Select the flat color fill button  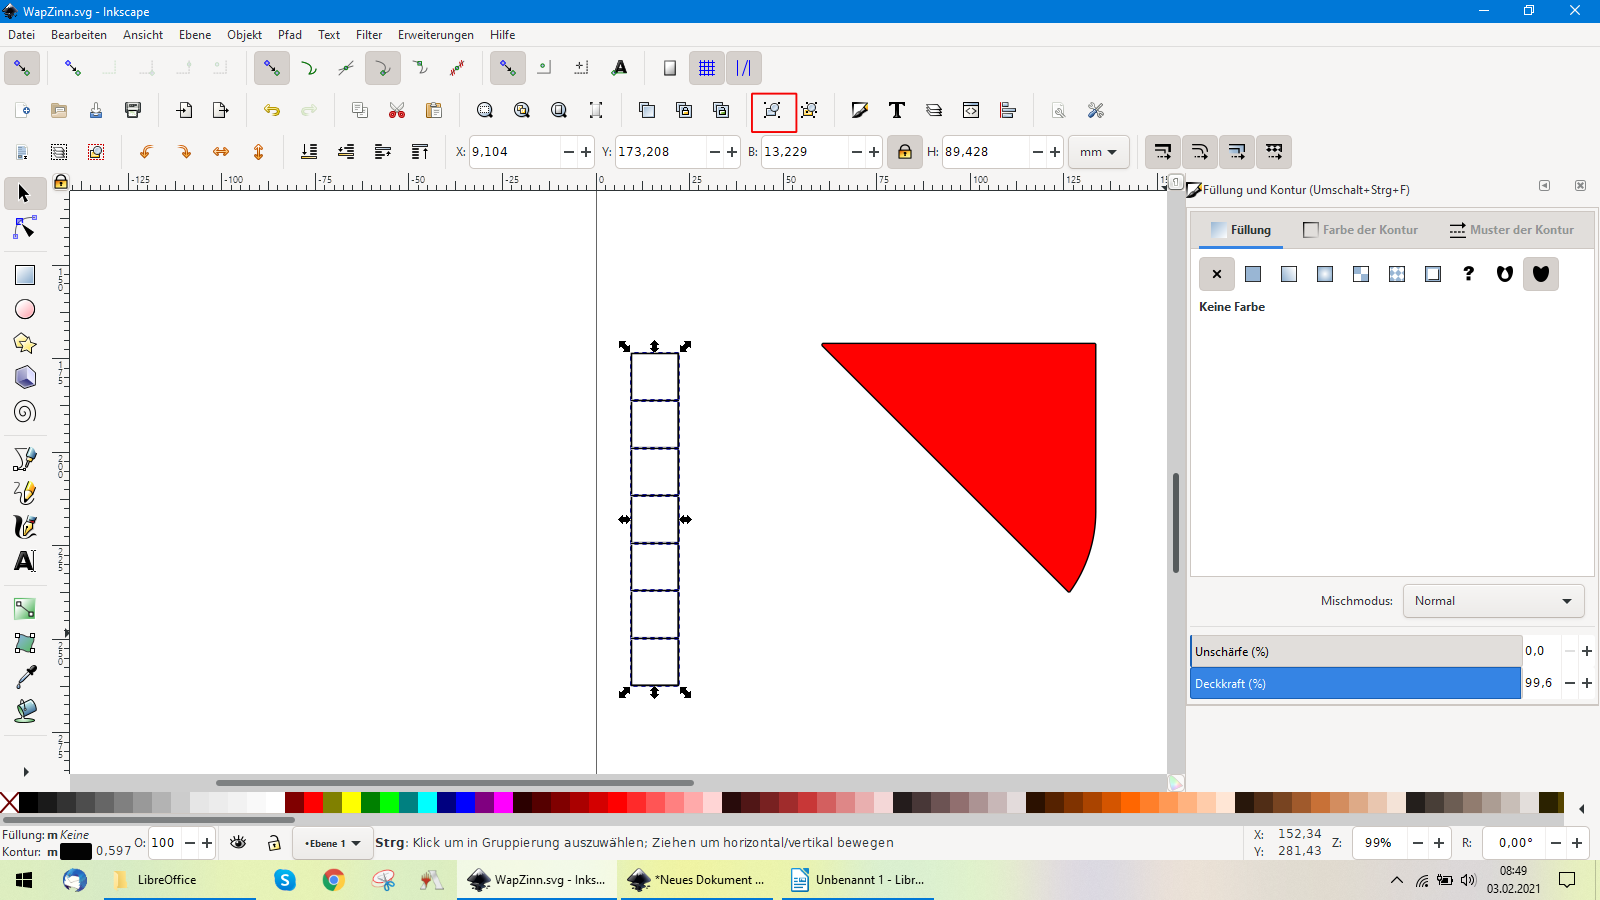(x=1253, y=274)
